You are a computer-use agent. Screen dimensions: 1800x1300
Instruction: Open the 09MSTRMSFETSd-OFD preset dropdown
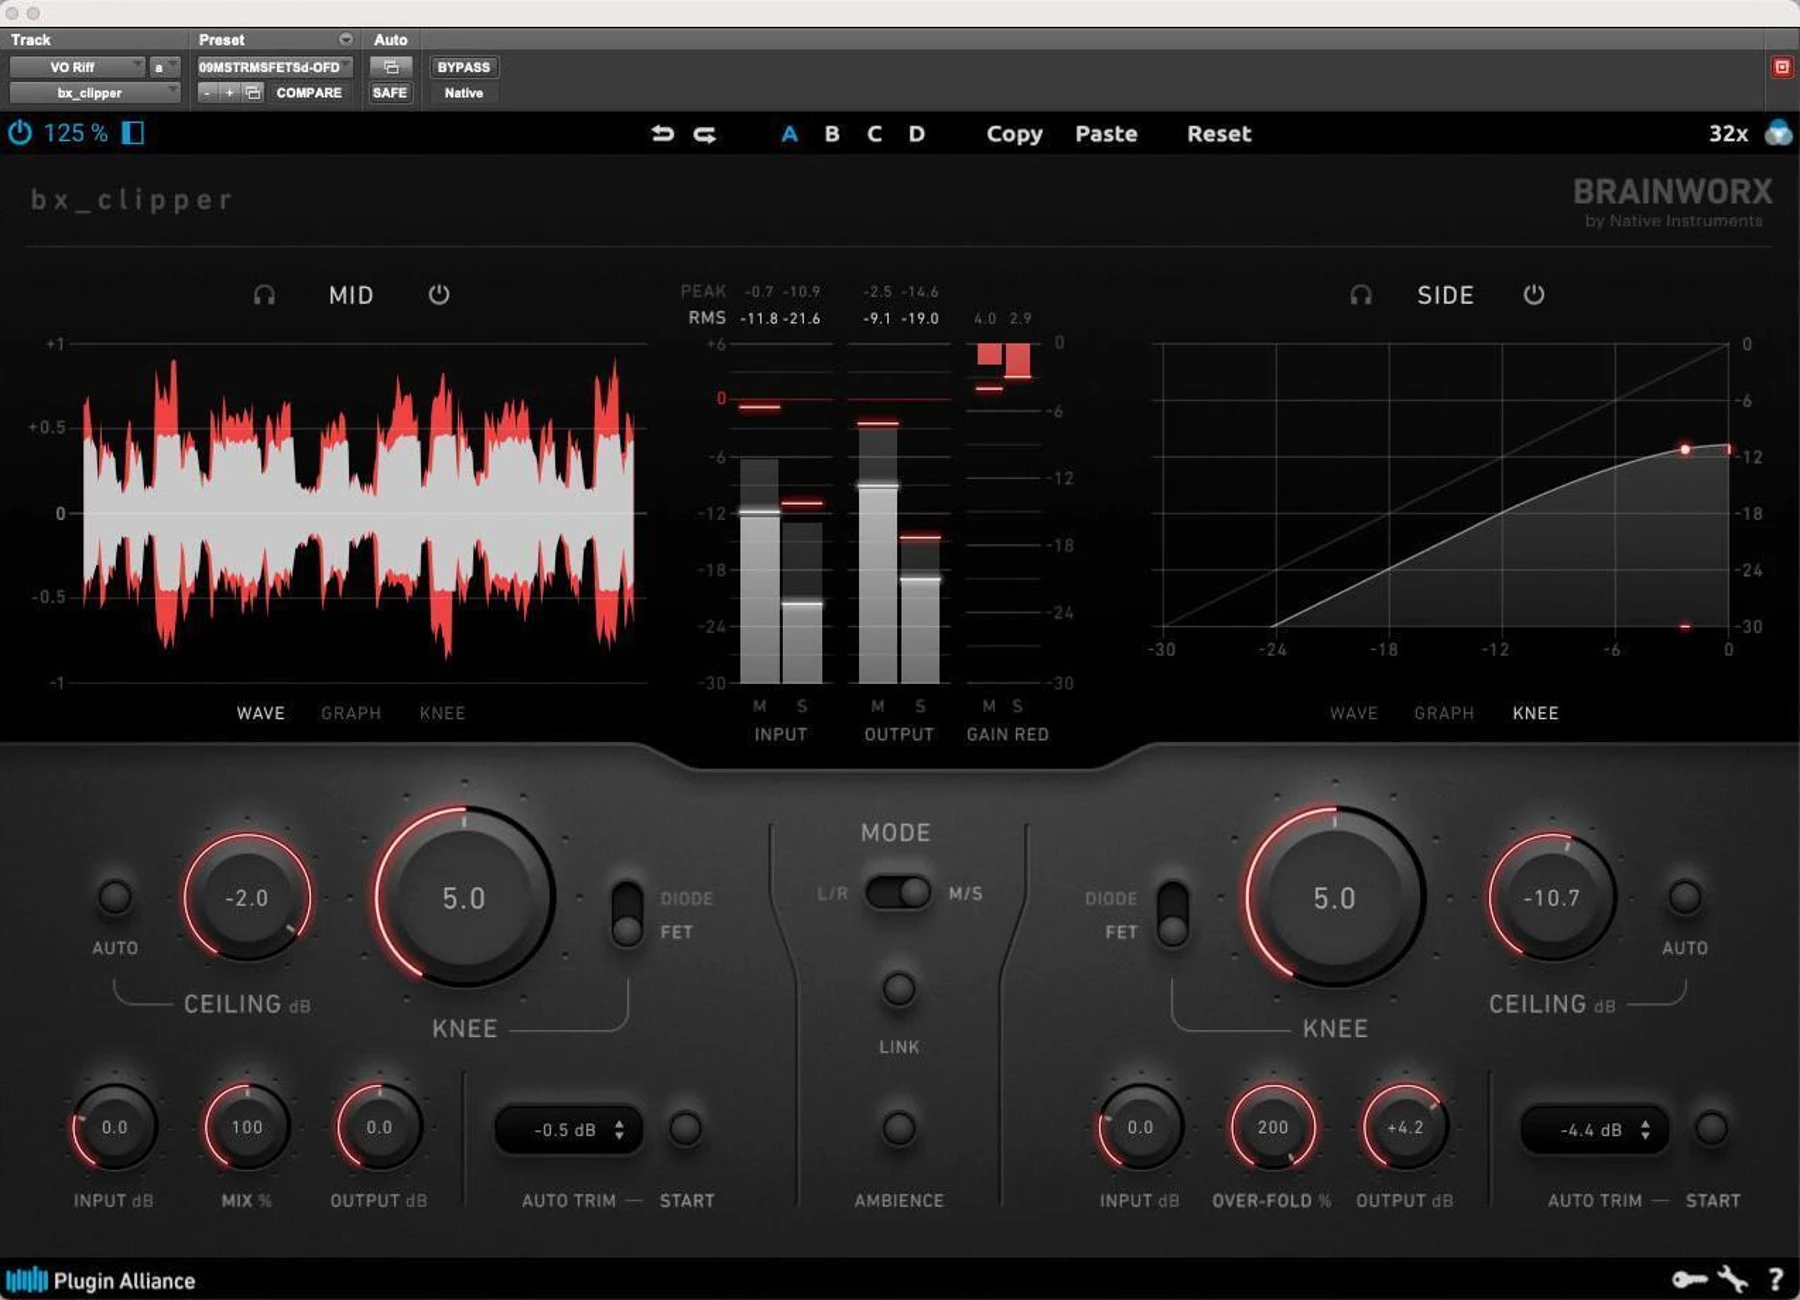pos(274,67)
